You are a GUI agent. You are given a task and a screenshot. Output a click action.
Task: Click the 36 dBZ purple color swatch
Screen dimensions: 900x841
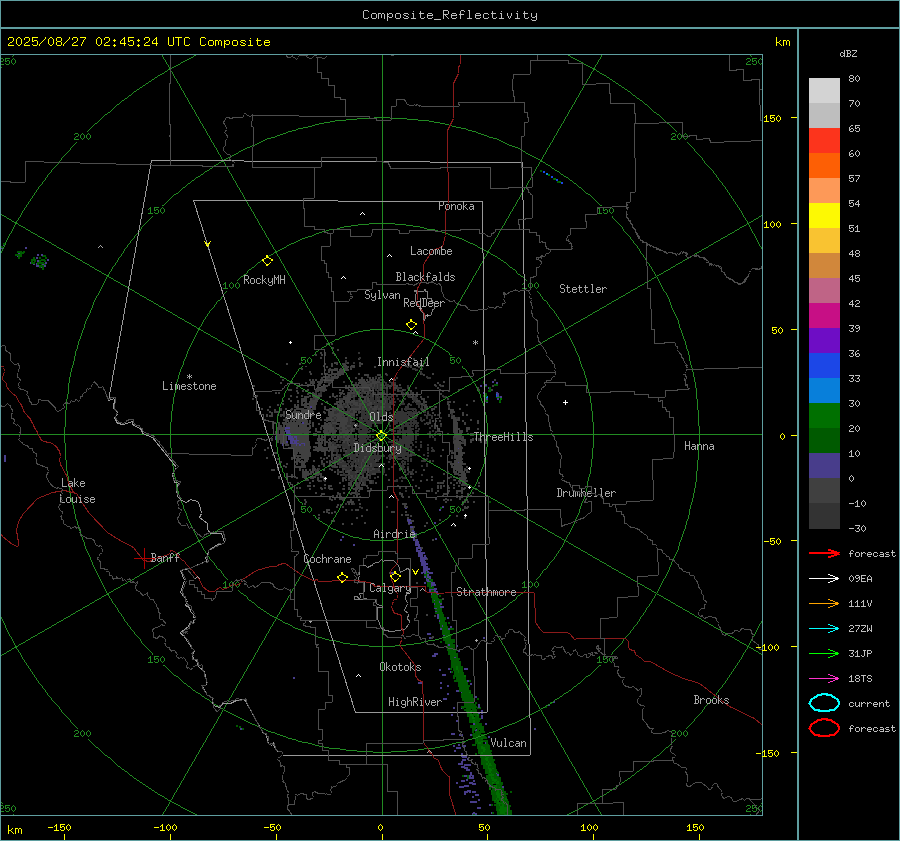click(824, 340)
